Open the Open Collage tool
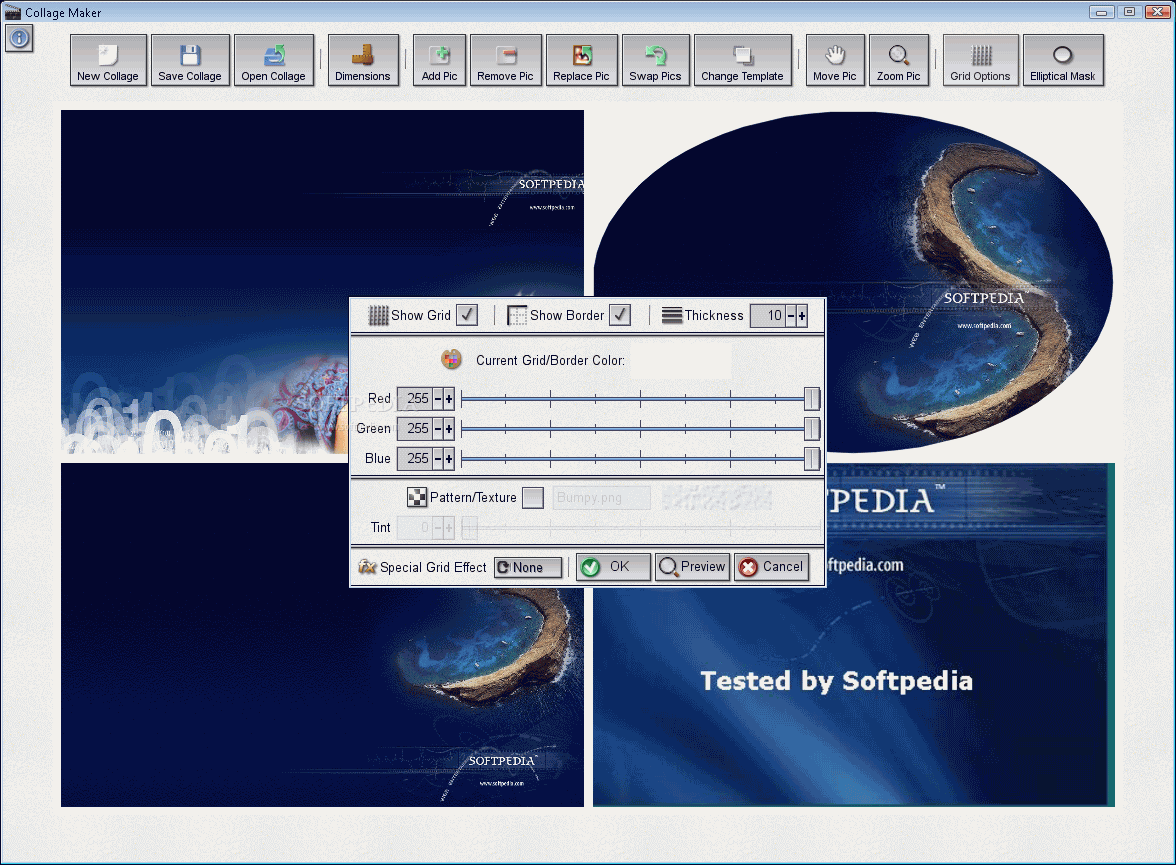1176x865 pixels. (x=273, y=61)
